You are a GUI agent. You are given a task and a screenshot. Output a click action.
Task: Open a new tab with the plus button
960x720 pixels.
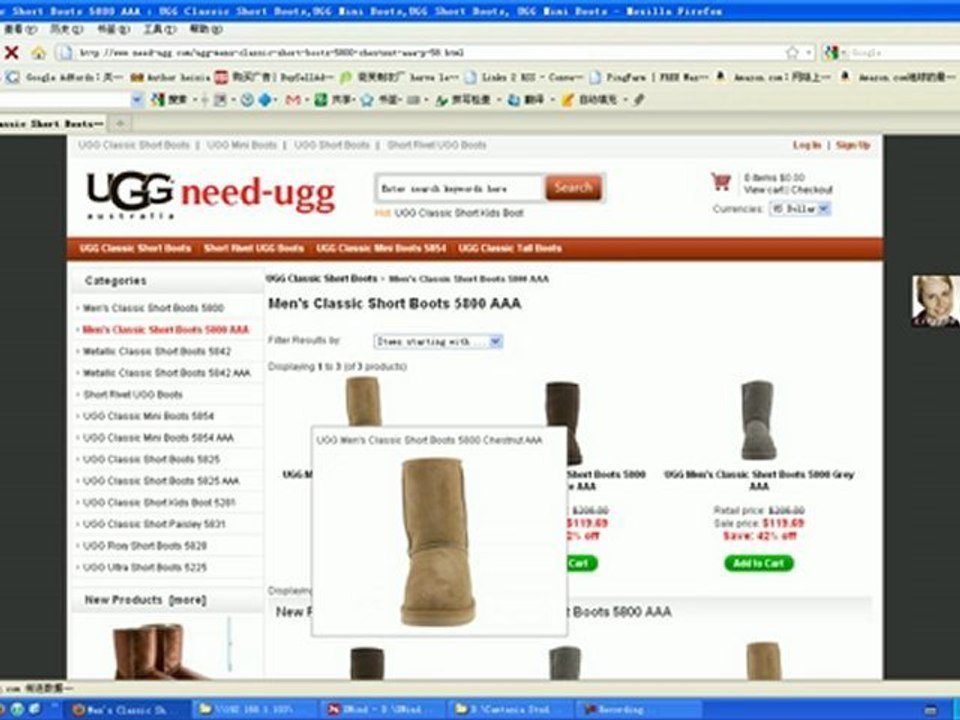120,124
